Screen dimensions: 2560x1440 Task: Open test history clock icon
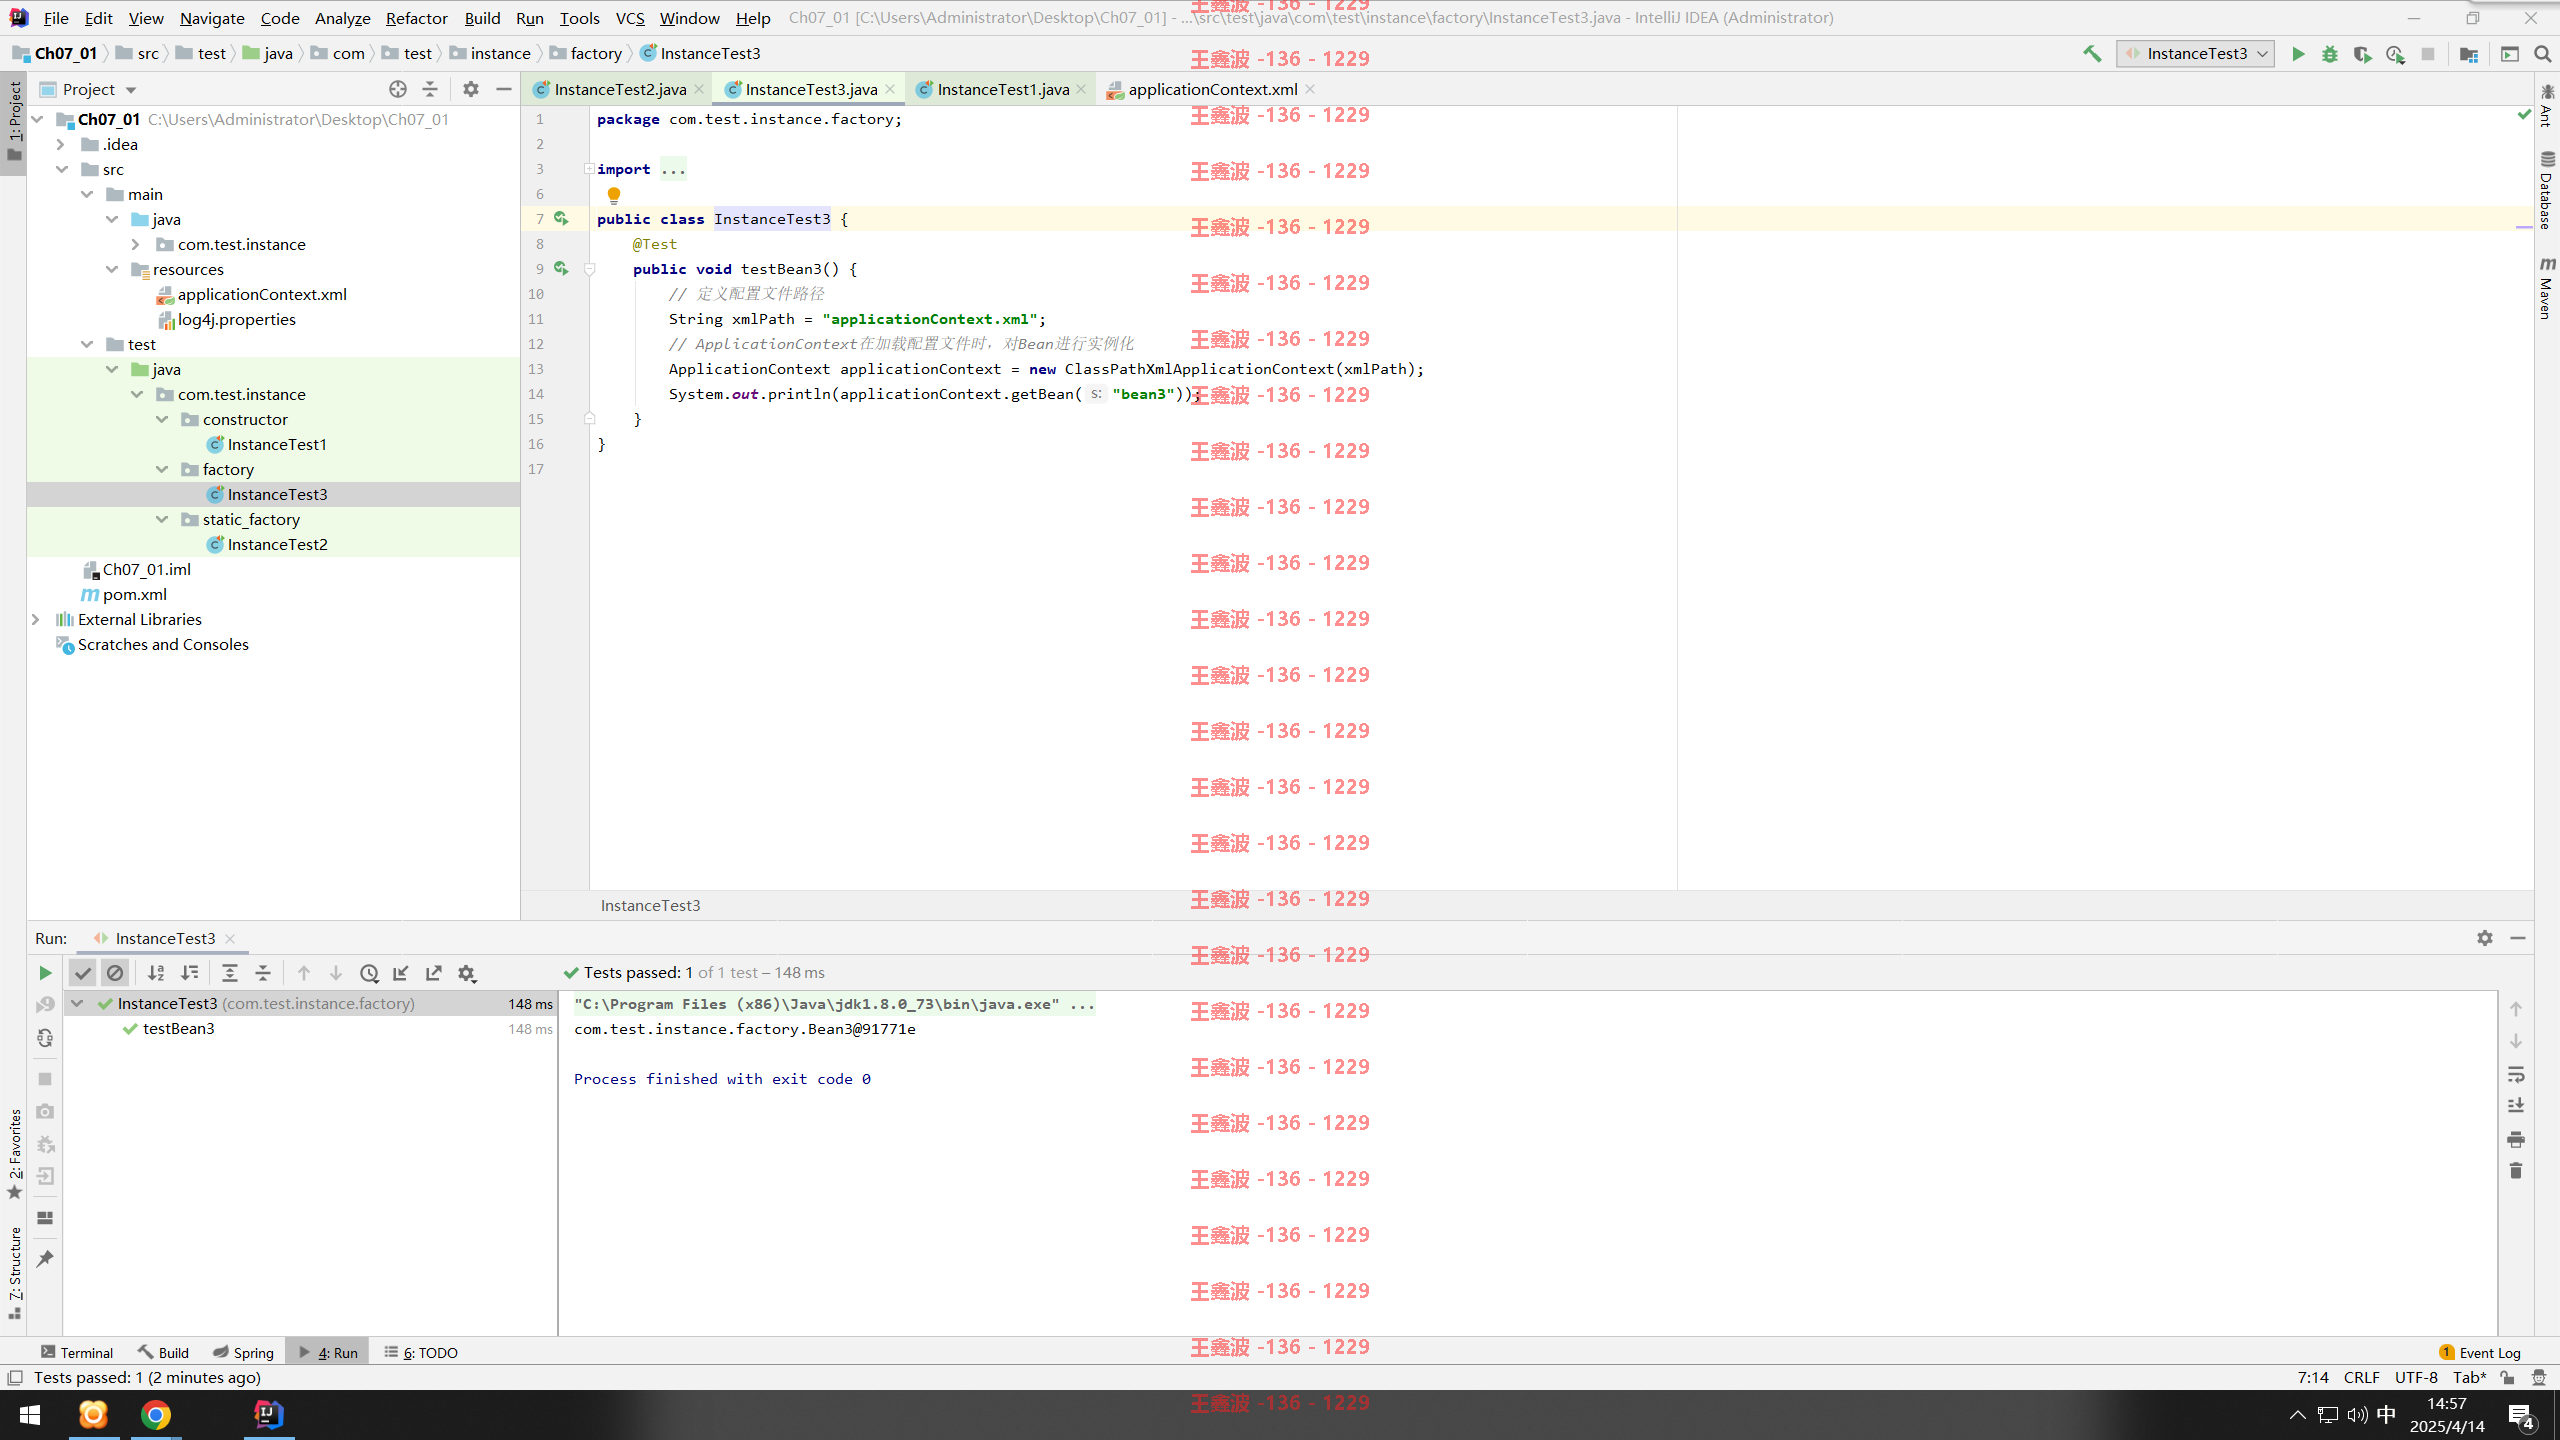(x=369, y=973)
